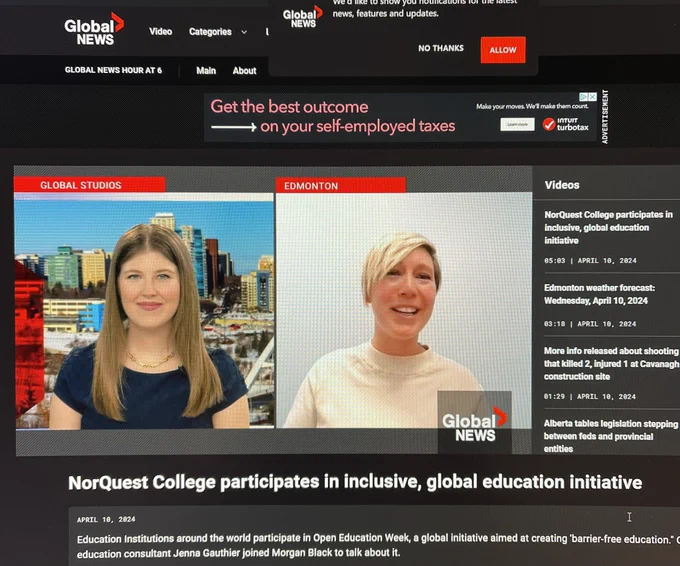The width and height of the screenshot is (680, 566).
Task: Close the ad with X icon
Action: (593, 97)
